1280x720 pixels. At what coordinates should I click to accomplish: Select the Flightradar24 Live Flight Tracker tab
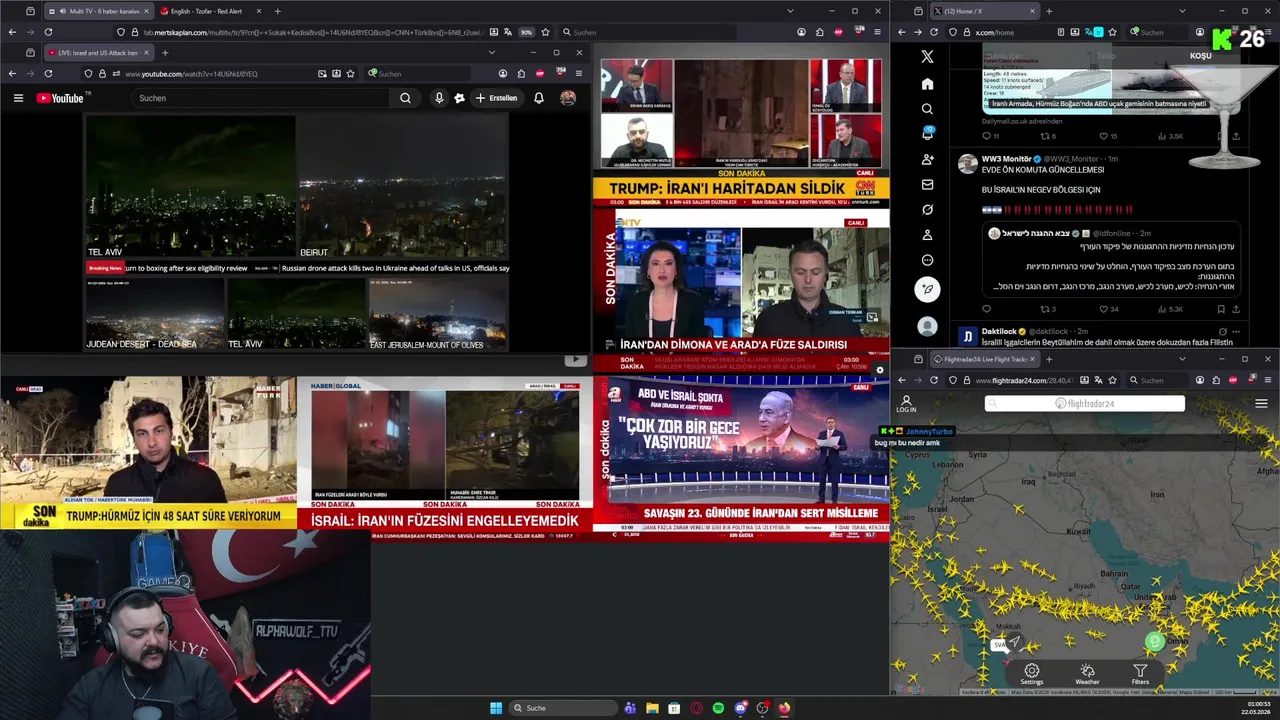(x=984, y=359)
